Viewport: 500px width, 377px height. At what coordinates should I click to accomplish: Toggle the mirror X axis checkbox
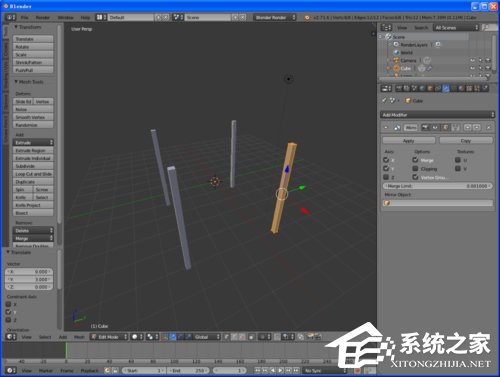click(x=386, y=160)
